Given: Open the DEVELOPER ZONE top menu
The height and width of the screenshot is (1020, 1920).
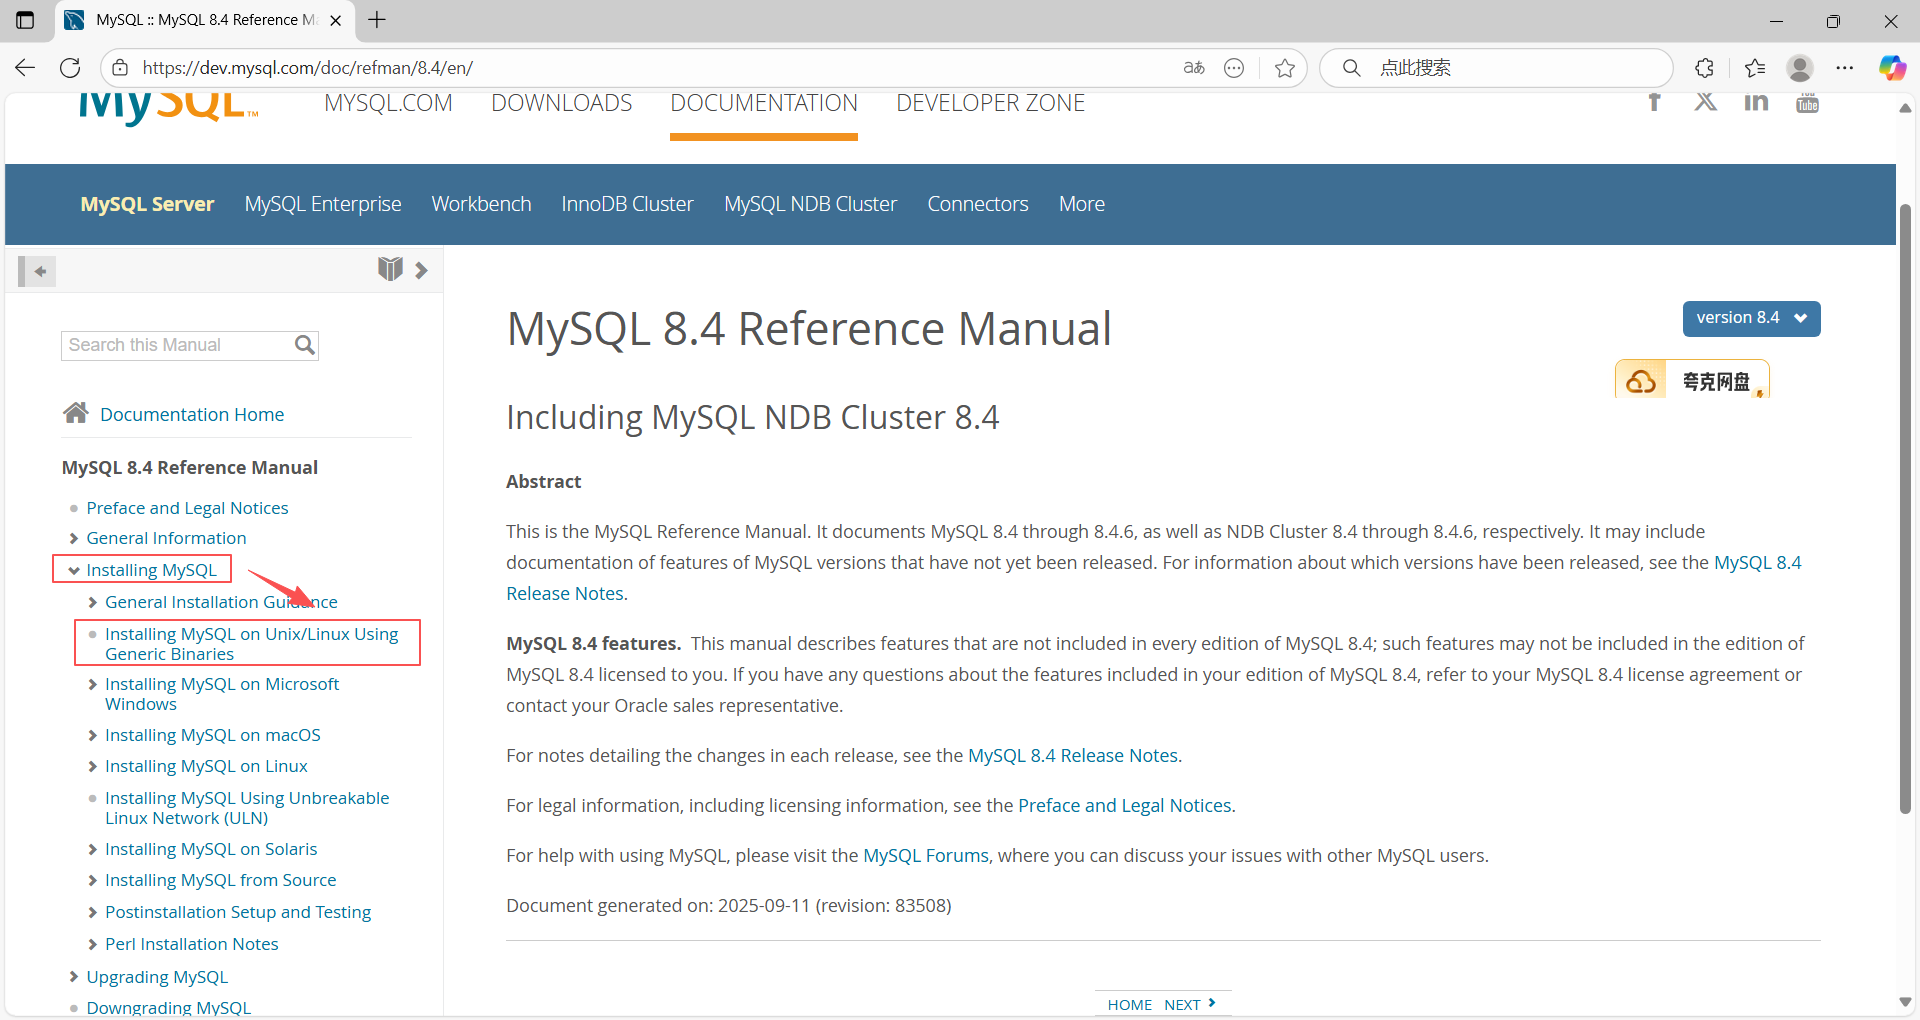Looking at the screenshot, I should [x=990, y=103].
